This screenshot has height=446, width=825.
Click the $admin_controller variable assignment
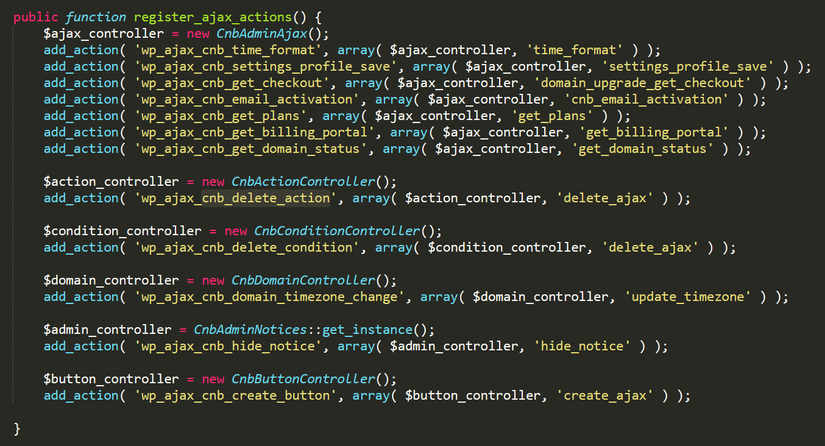pos(107,330)
